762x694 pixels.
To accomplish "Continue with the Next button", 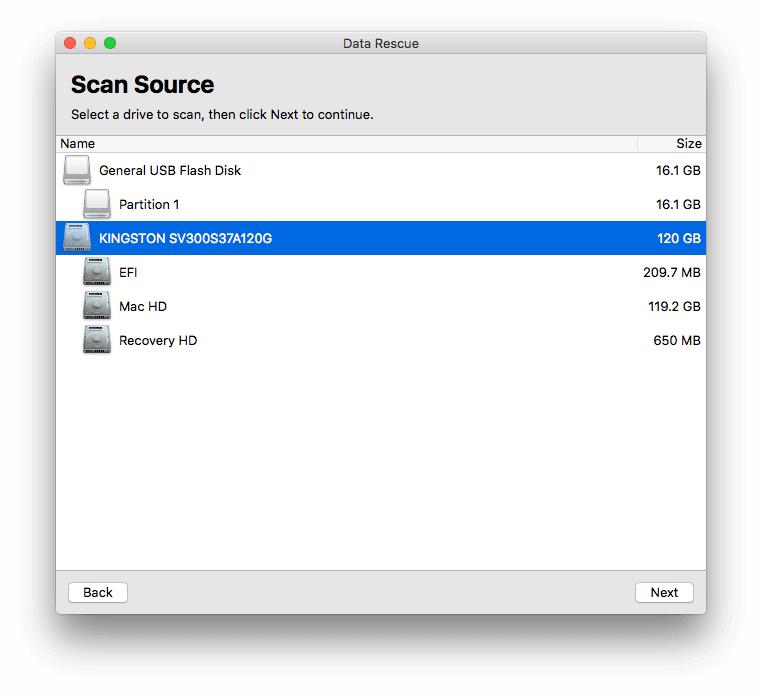I will click(664, 592).
